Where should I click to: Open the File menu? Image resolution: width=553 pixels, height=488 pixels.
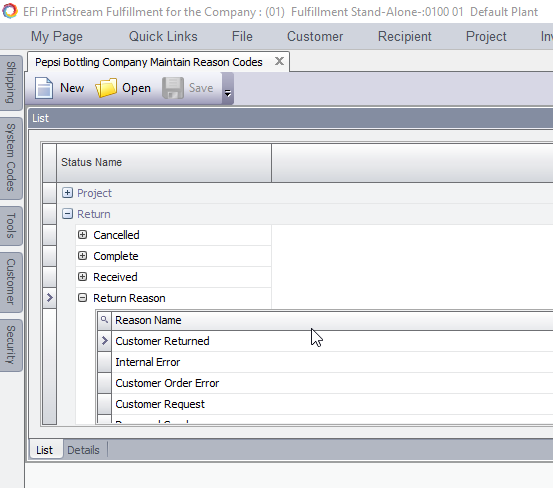[x=242, y=36]
